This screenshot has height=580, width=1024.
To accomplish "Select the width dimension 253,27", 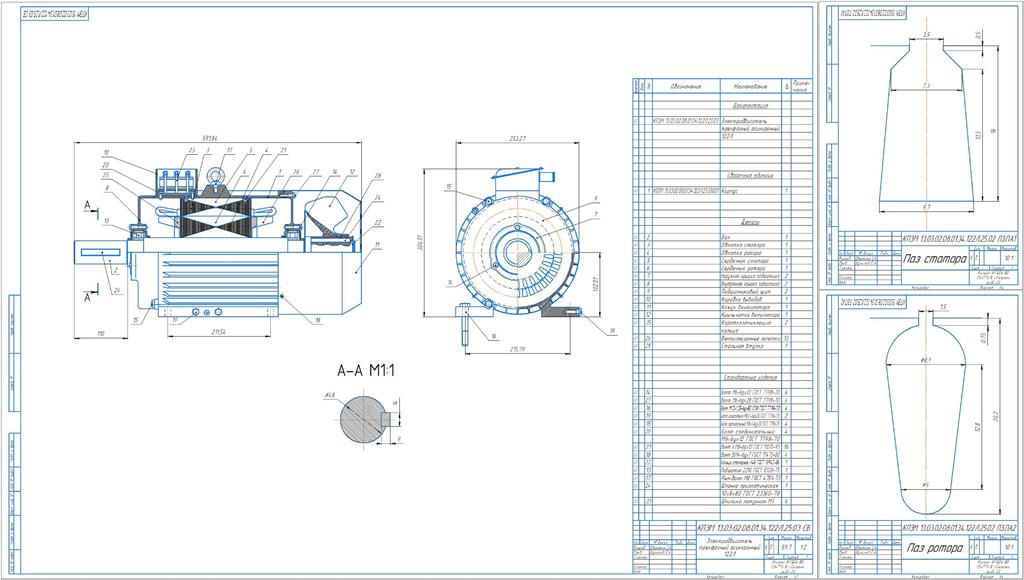I will 516,138.
